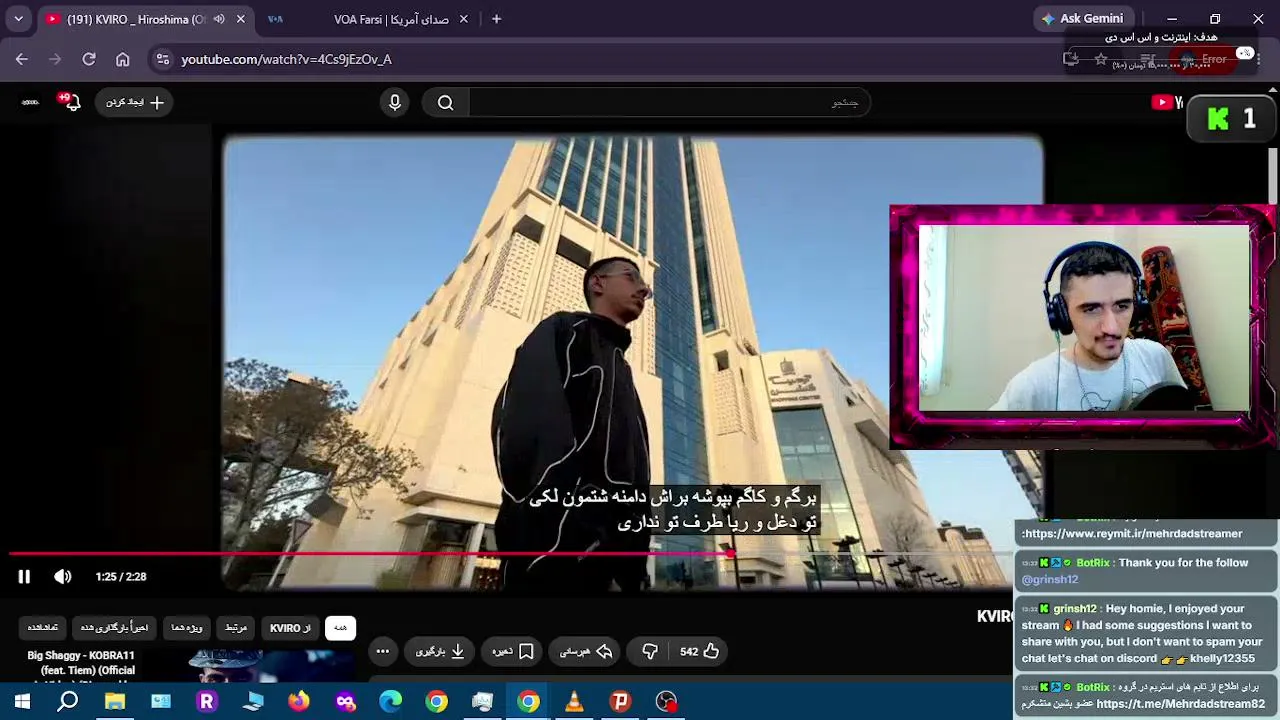The width and height of the screenshot is (1280, 720).
Task: Open a new browser tab
Action: click(x=496, y=19)
